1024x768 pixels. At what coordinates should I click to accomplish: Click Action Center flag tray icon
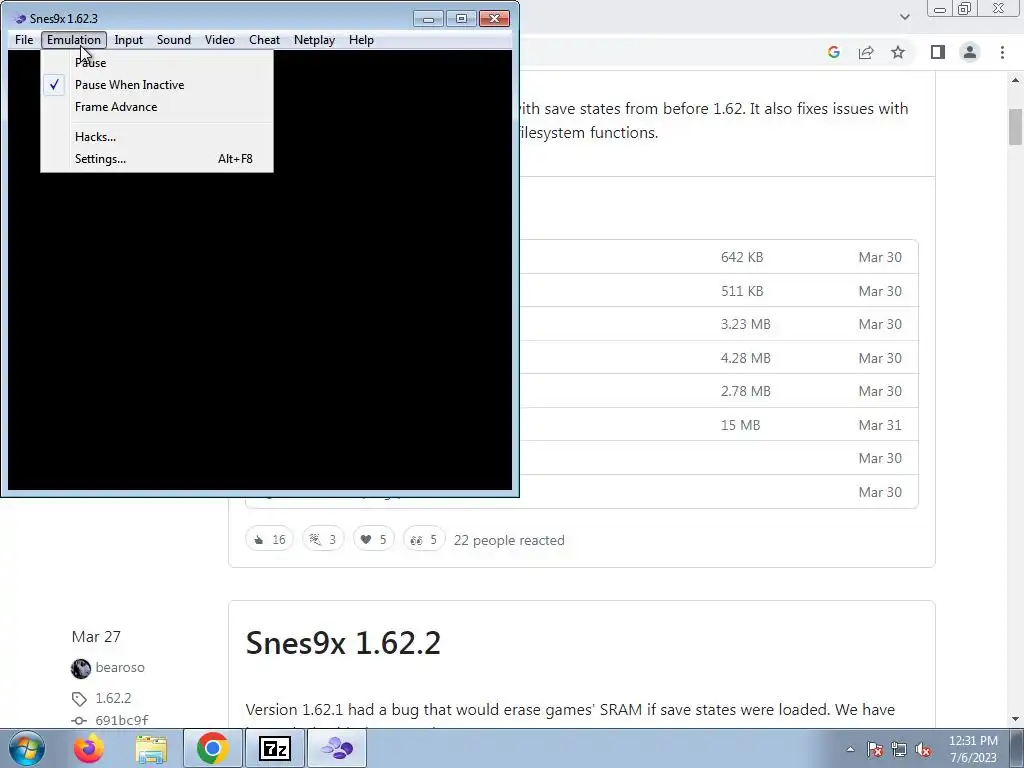pos(874,749)
